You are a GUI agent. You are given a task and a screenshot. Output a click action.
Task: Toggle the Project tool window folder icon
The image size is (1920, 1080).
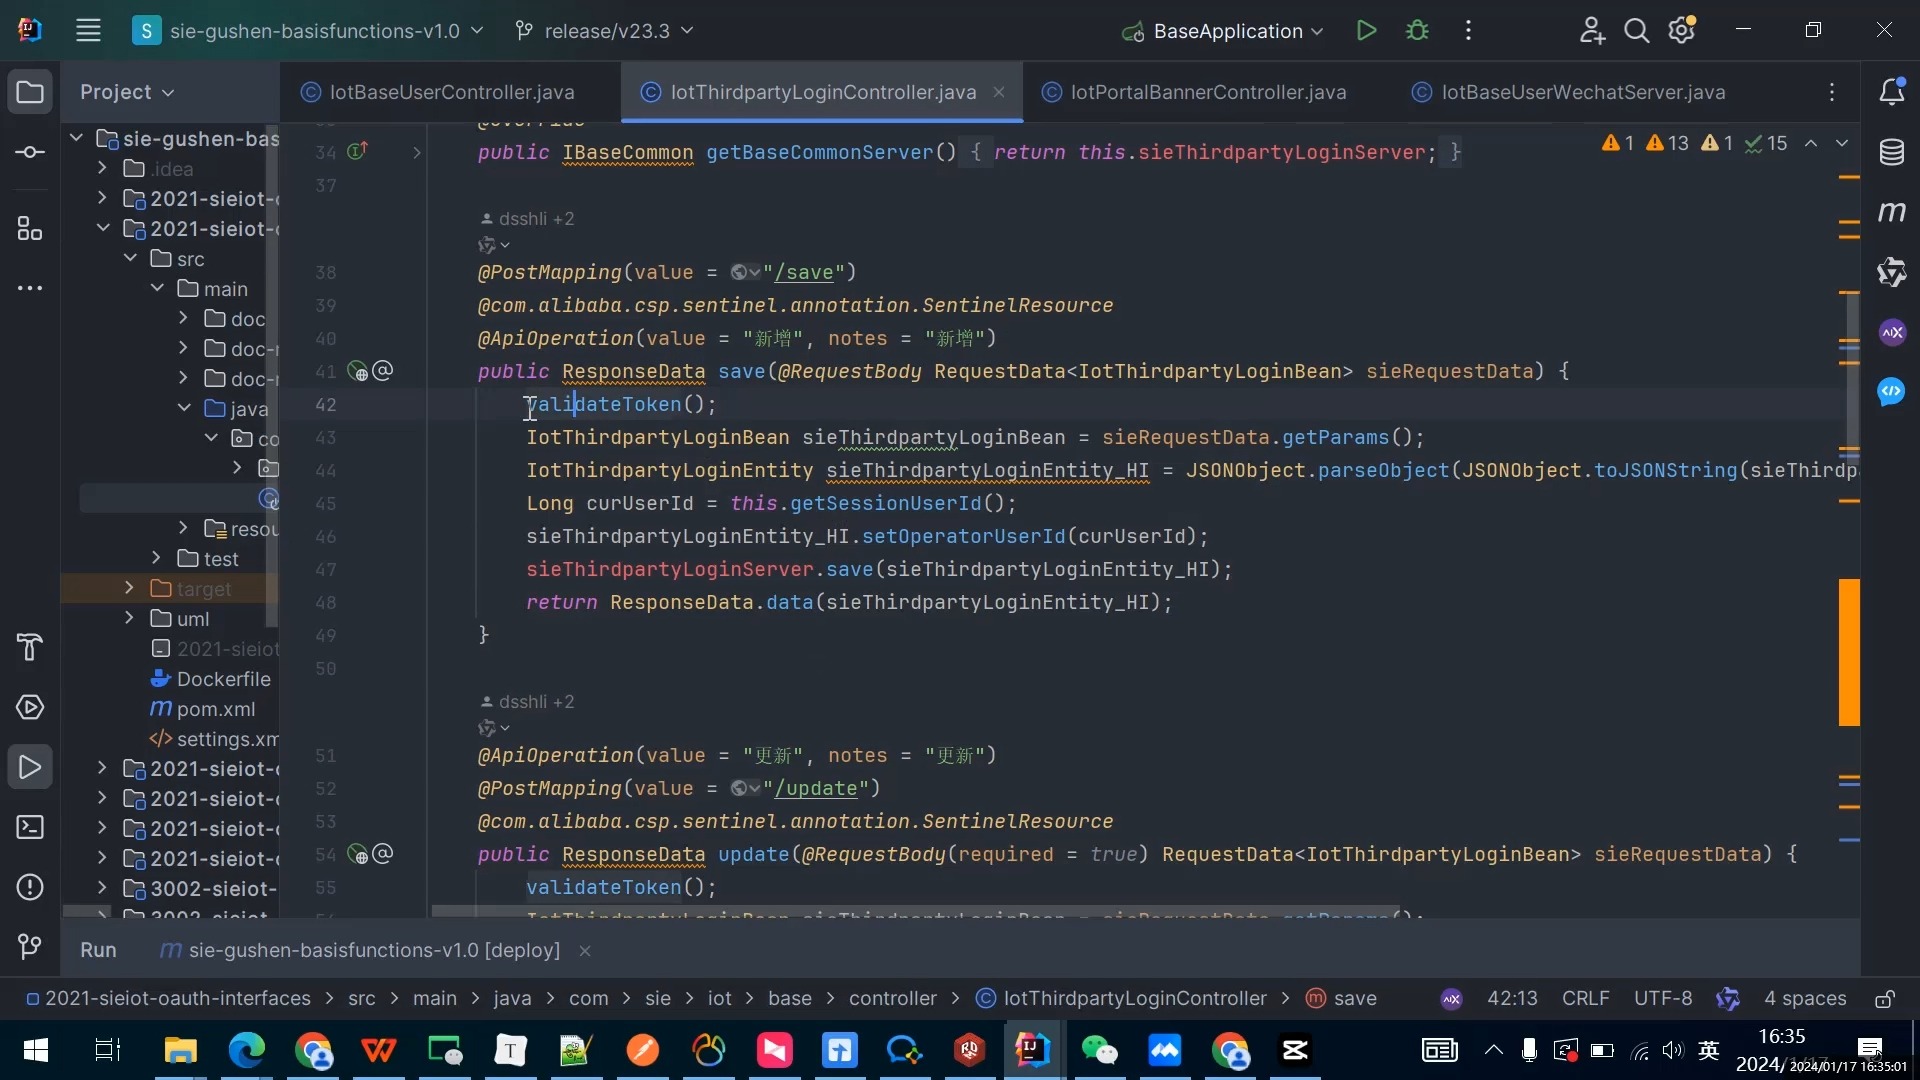pyautogui.click(x=30, y=92)
